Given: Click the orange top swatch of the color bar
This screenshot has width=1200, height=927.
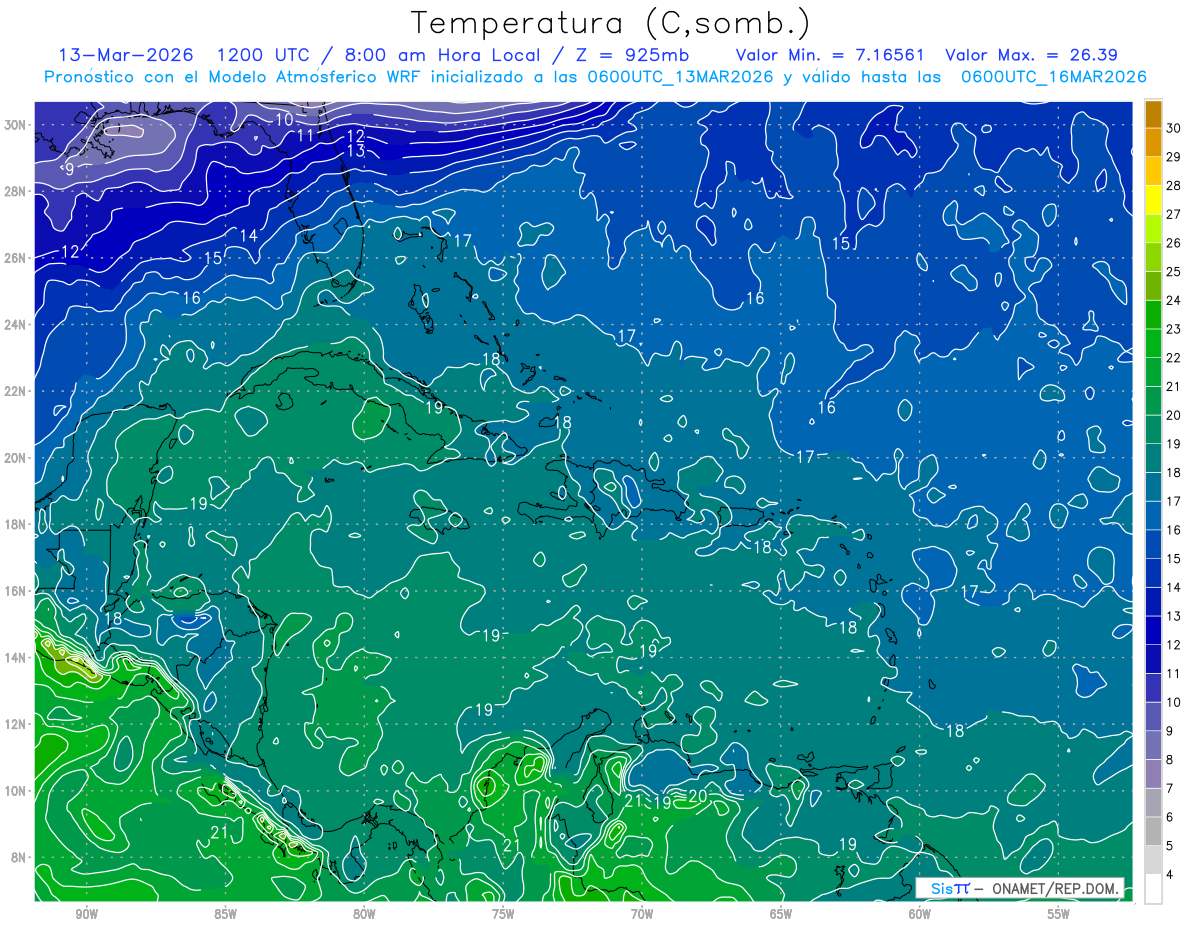Looking at the screenshot, I should pyautogui.click(x=1153, y=114).
